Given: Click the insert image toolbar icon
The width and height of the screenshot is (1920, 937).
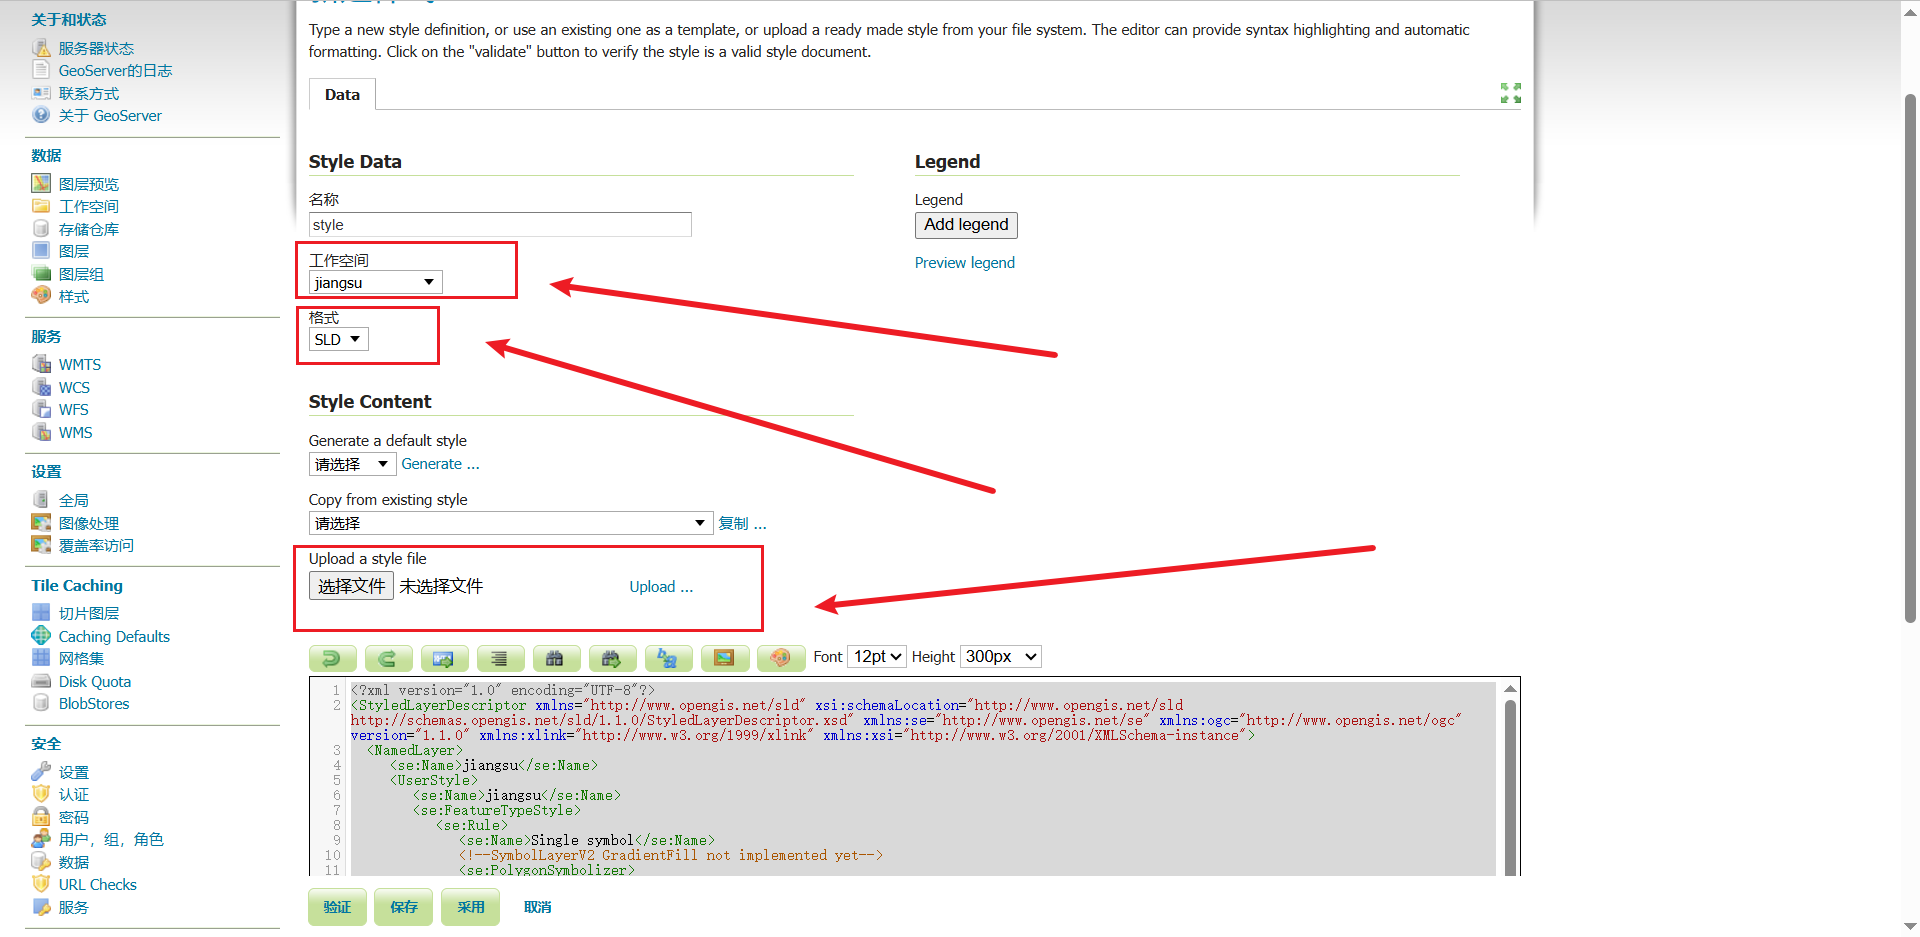Looking at the screenshot, I should click(x=724, y=657).
